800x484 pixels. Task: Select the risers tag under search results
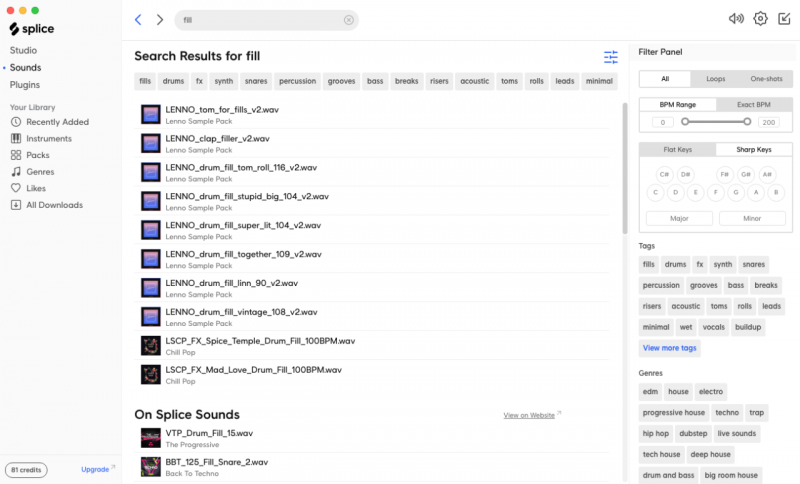[x=439, y=81]
